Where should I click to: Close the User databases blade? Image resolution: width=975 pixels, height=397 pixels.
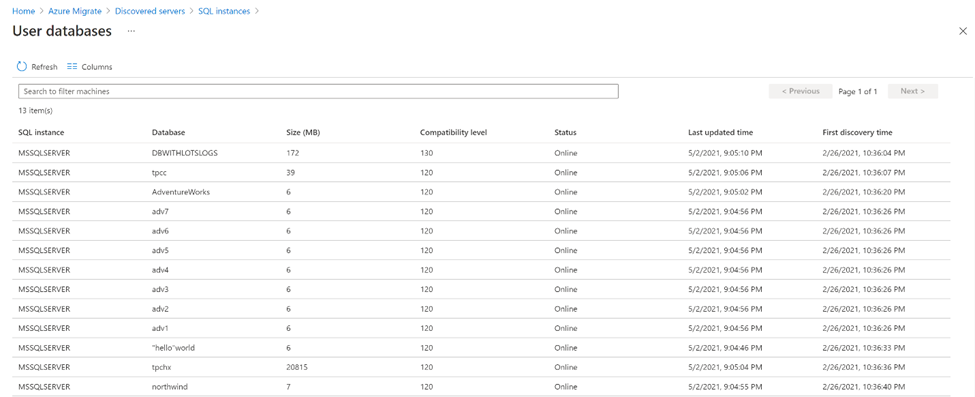pos(963,31)
